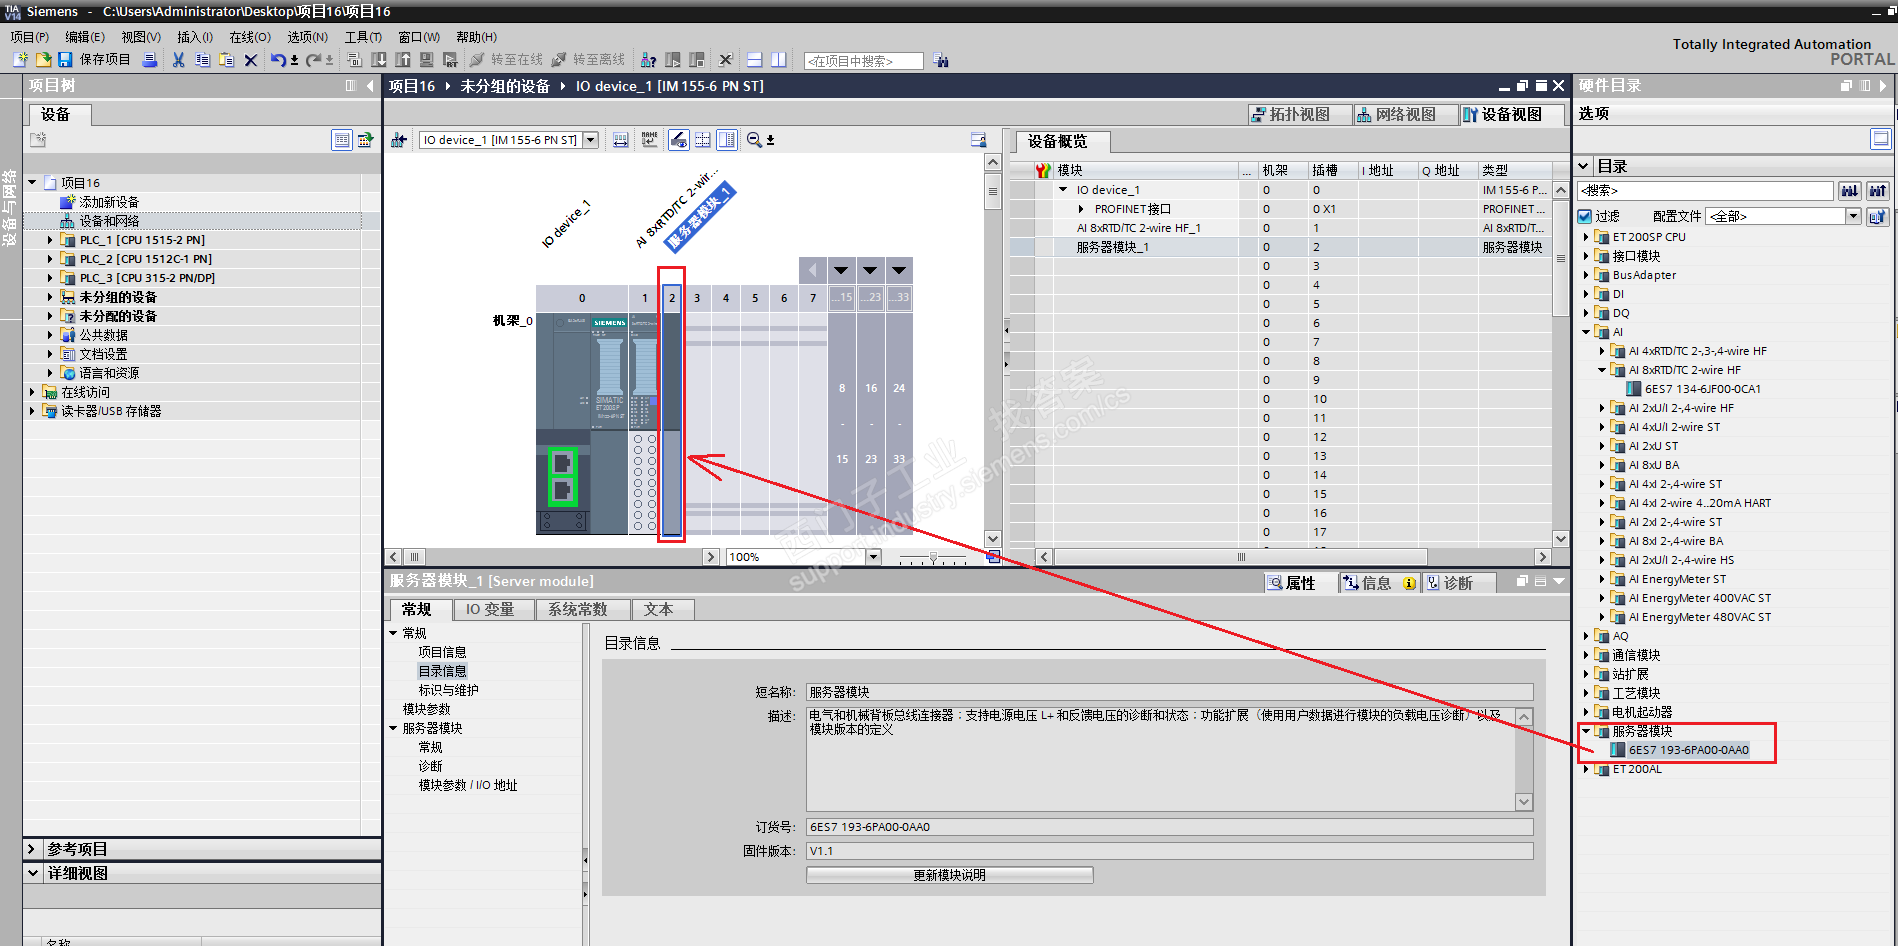Open 模块参数 / I/O 地址 properties page

(x=468, y=785)
